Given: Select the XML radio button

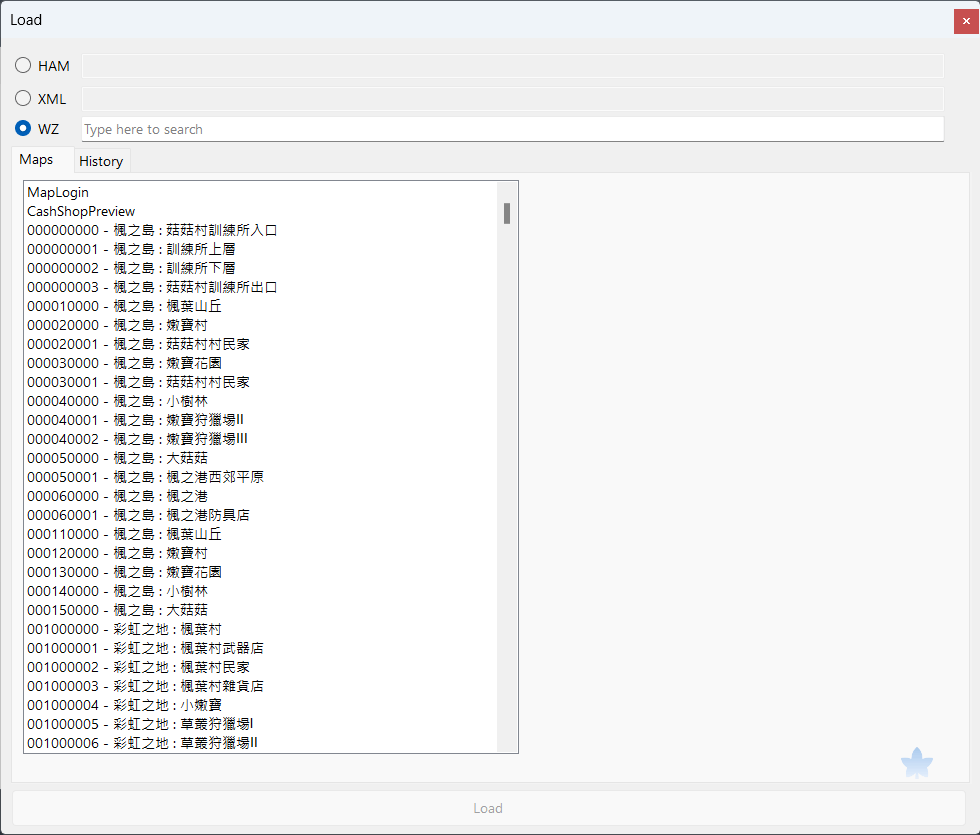Looking at the screenshot, I should [x=23, y=98].
